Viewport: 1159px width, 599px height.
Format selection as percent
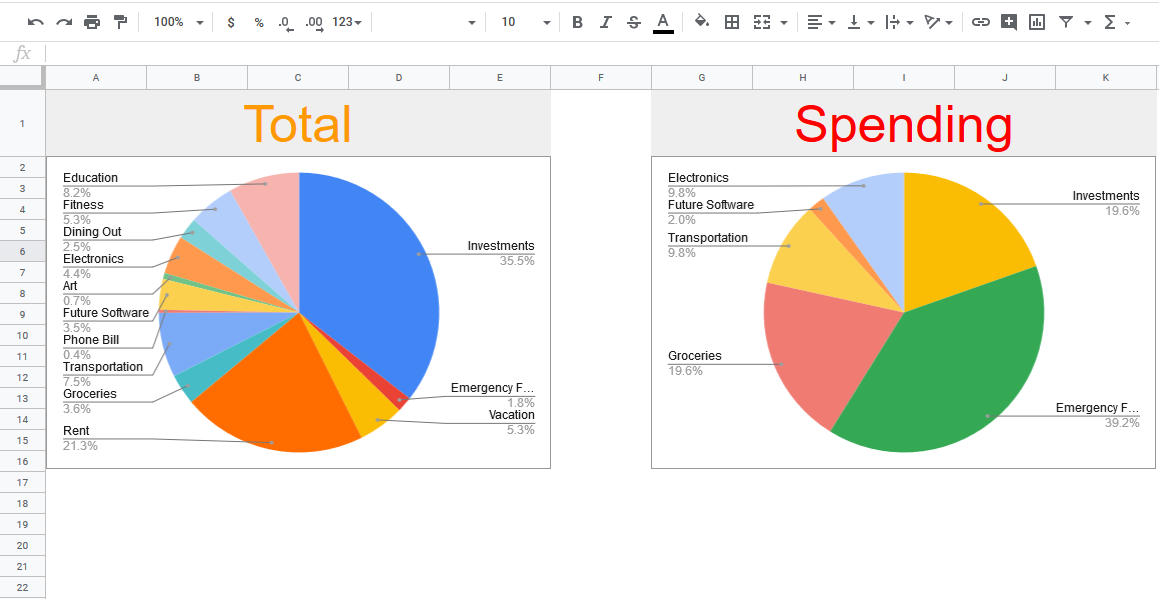259,21
